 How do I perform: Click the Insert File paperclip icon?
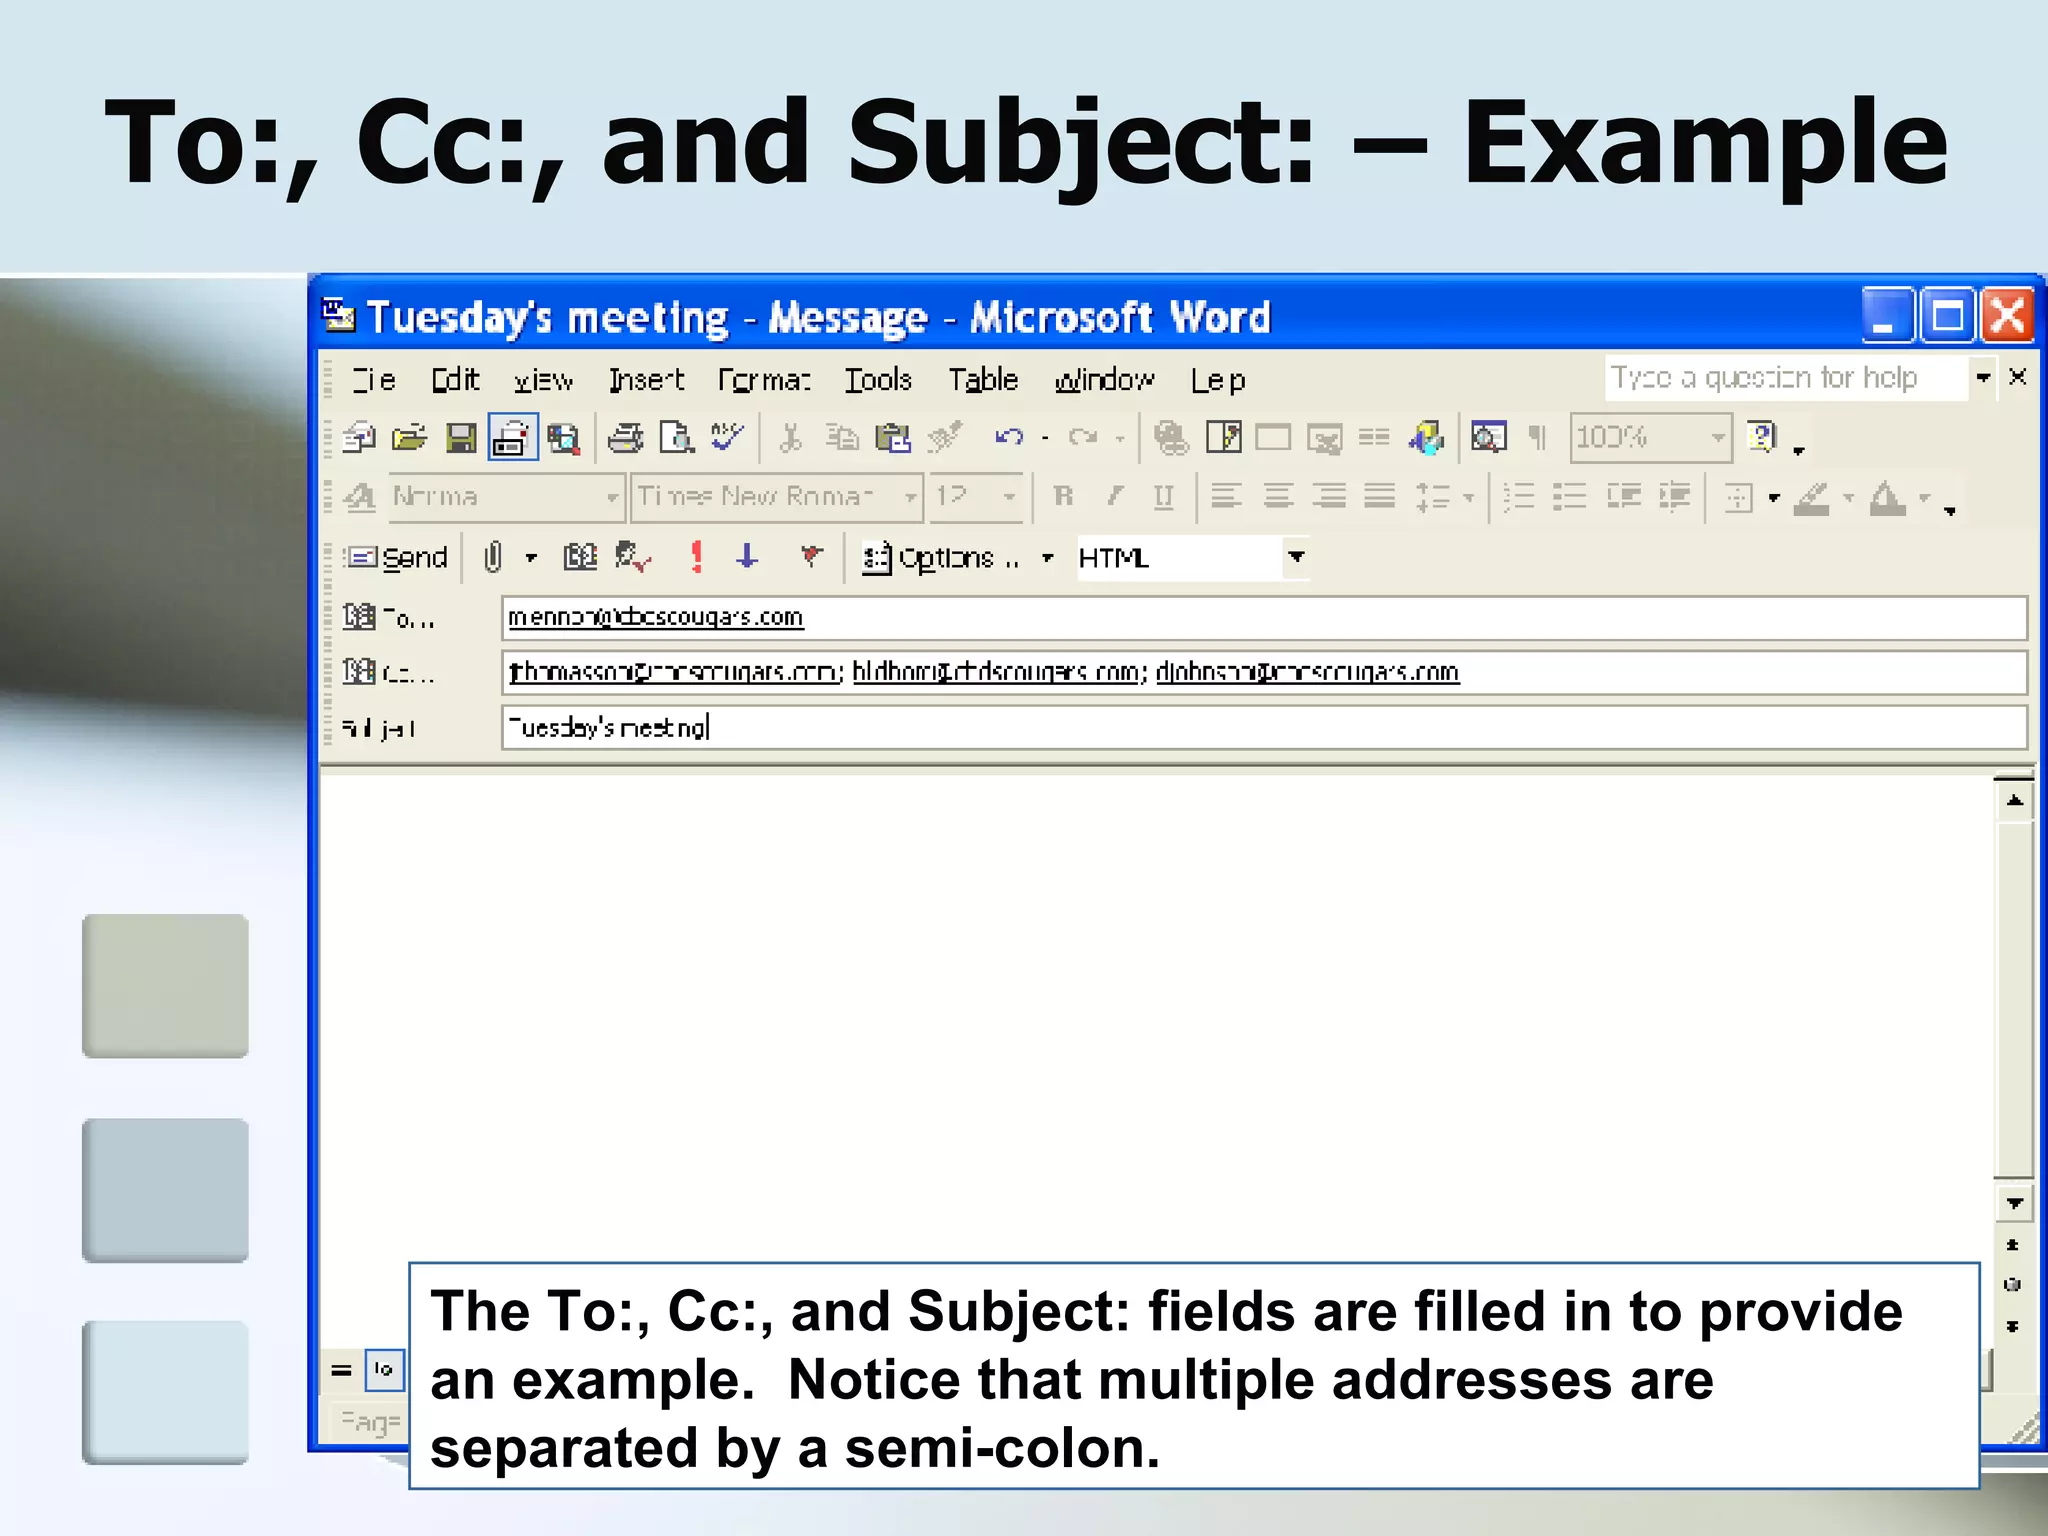[x=493, y=557]
